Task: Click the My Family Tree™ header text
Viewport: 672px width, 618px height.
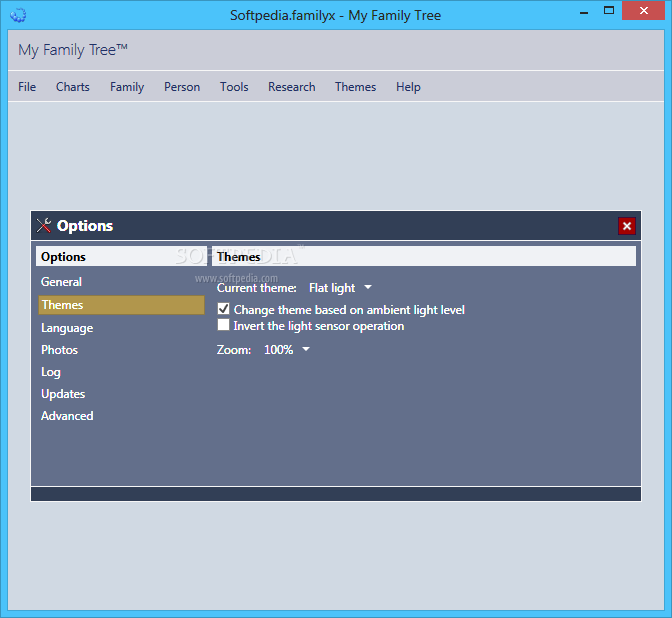Action: click(73, 50)
